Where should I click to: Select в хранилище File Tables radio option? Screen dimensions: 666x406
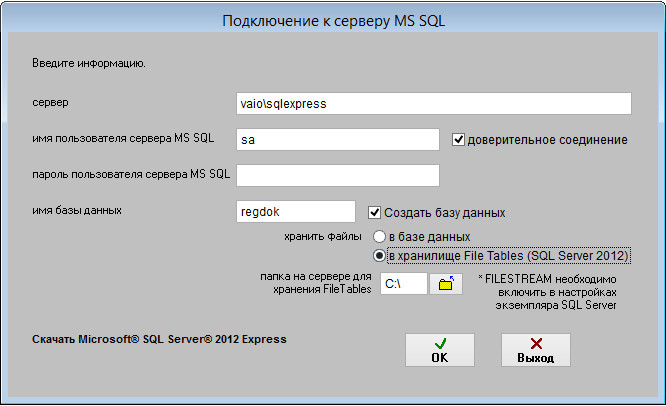point(379,256)
